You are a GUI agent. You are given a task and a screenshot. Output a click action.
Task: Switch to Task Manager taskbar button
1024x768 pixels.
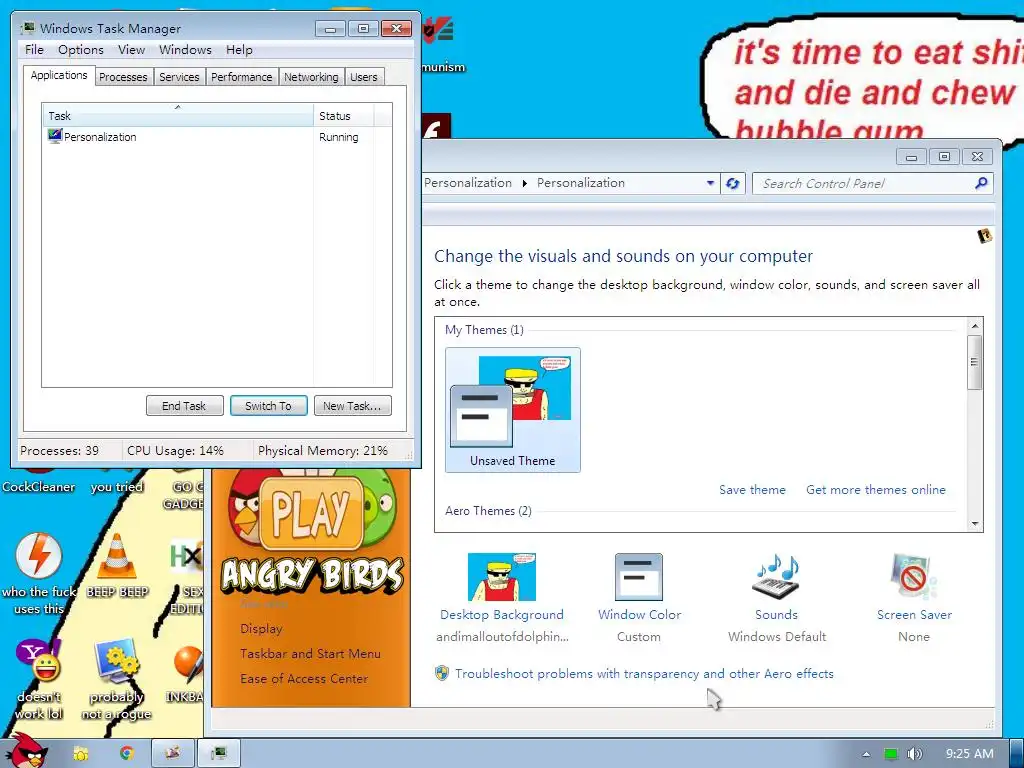219,753
